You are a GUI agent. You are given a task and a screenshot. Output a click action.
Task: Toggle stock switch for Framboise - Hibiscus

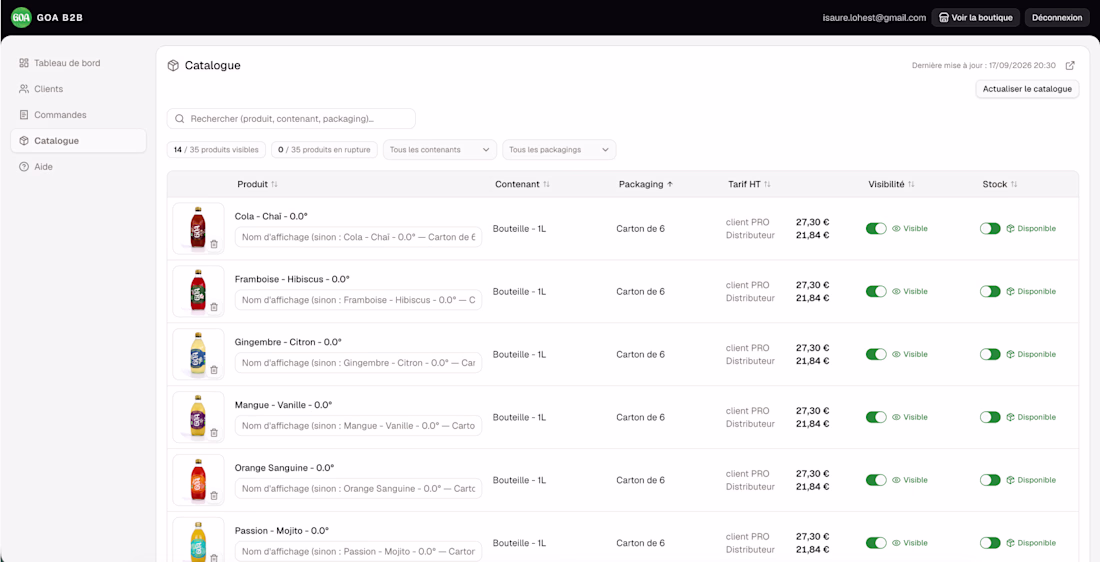(x=990, y=291)
